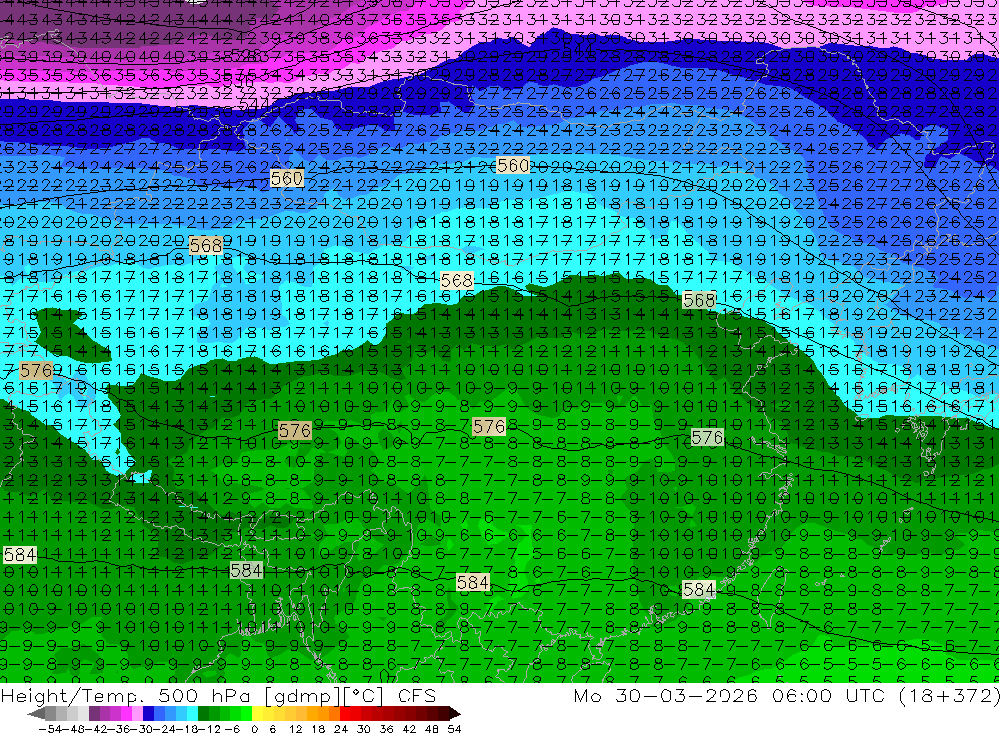Click the dark green legend swatch above -12

203,714
